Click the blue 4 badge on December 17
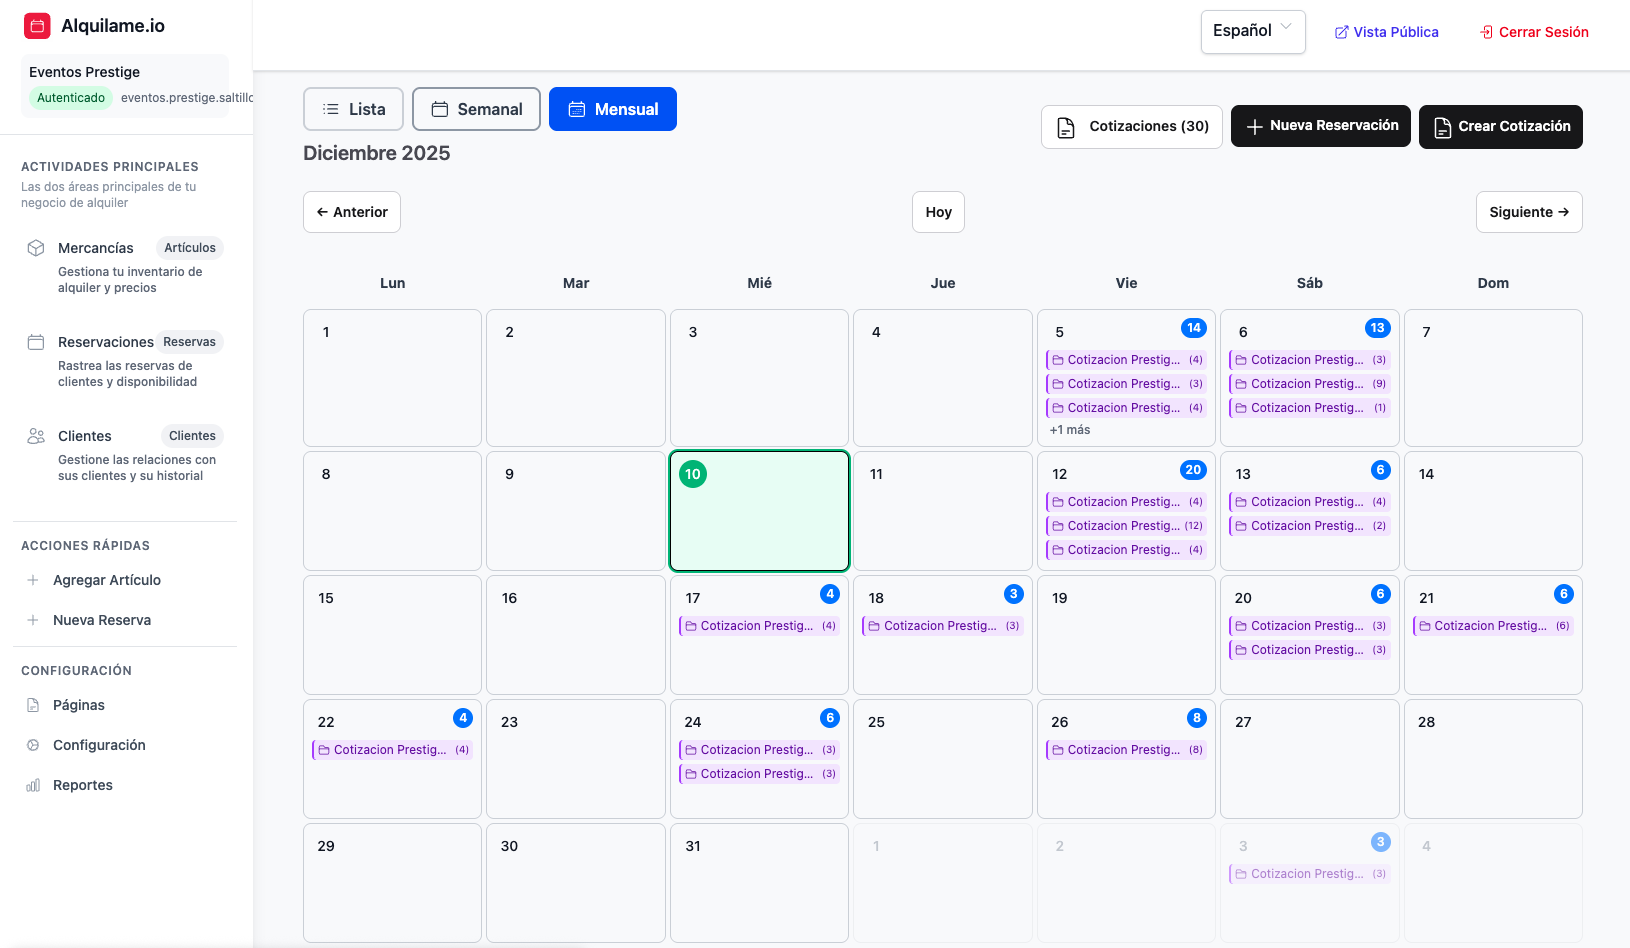 [x=830, y=594]
